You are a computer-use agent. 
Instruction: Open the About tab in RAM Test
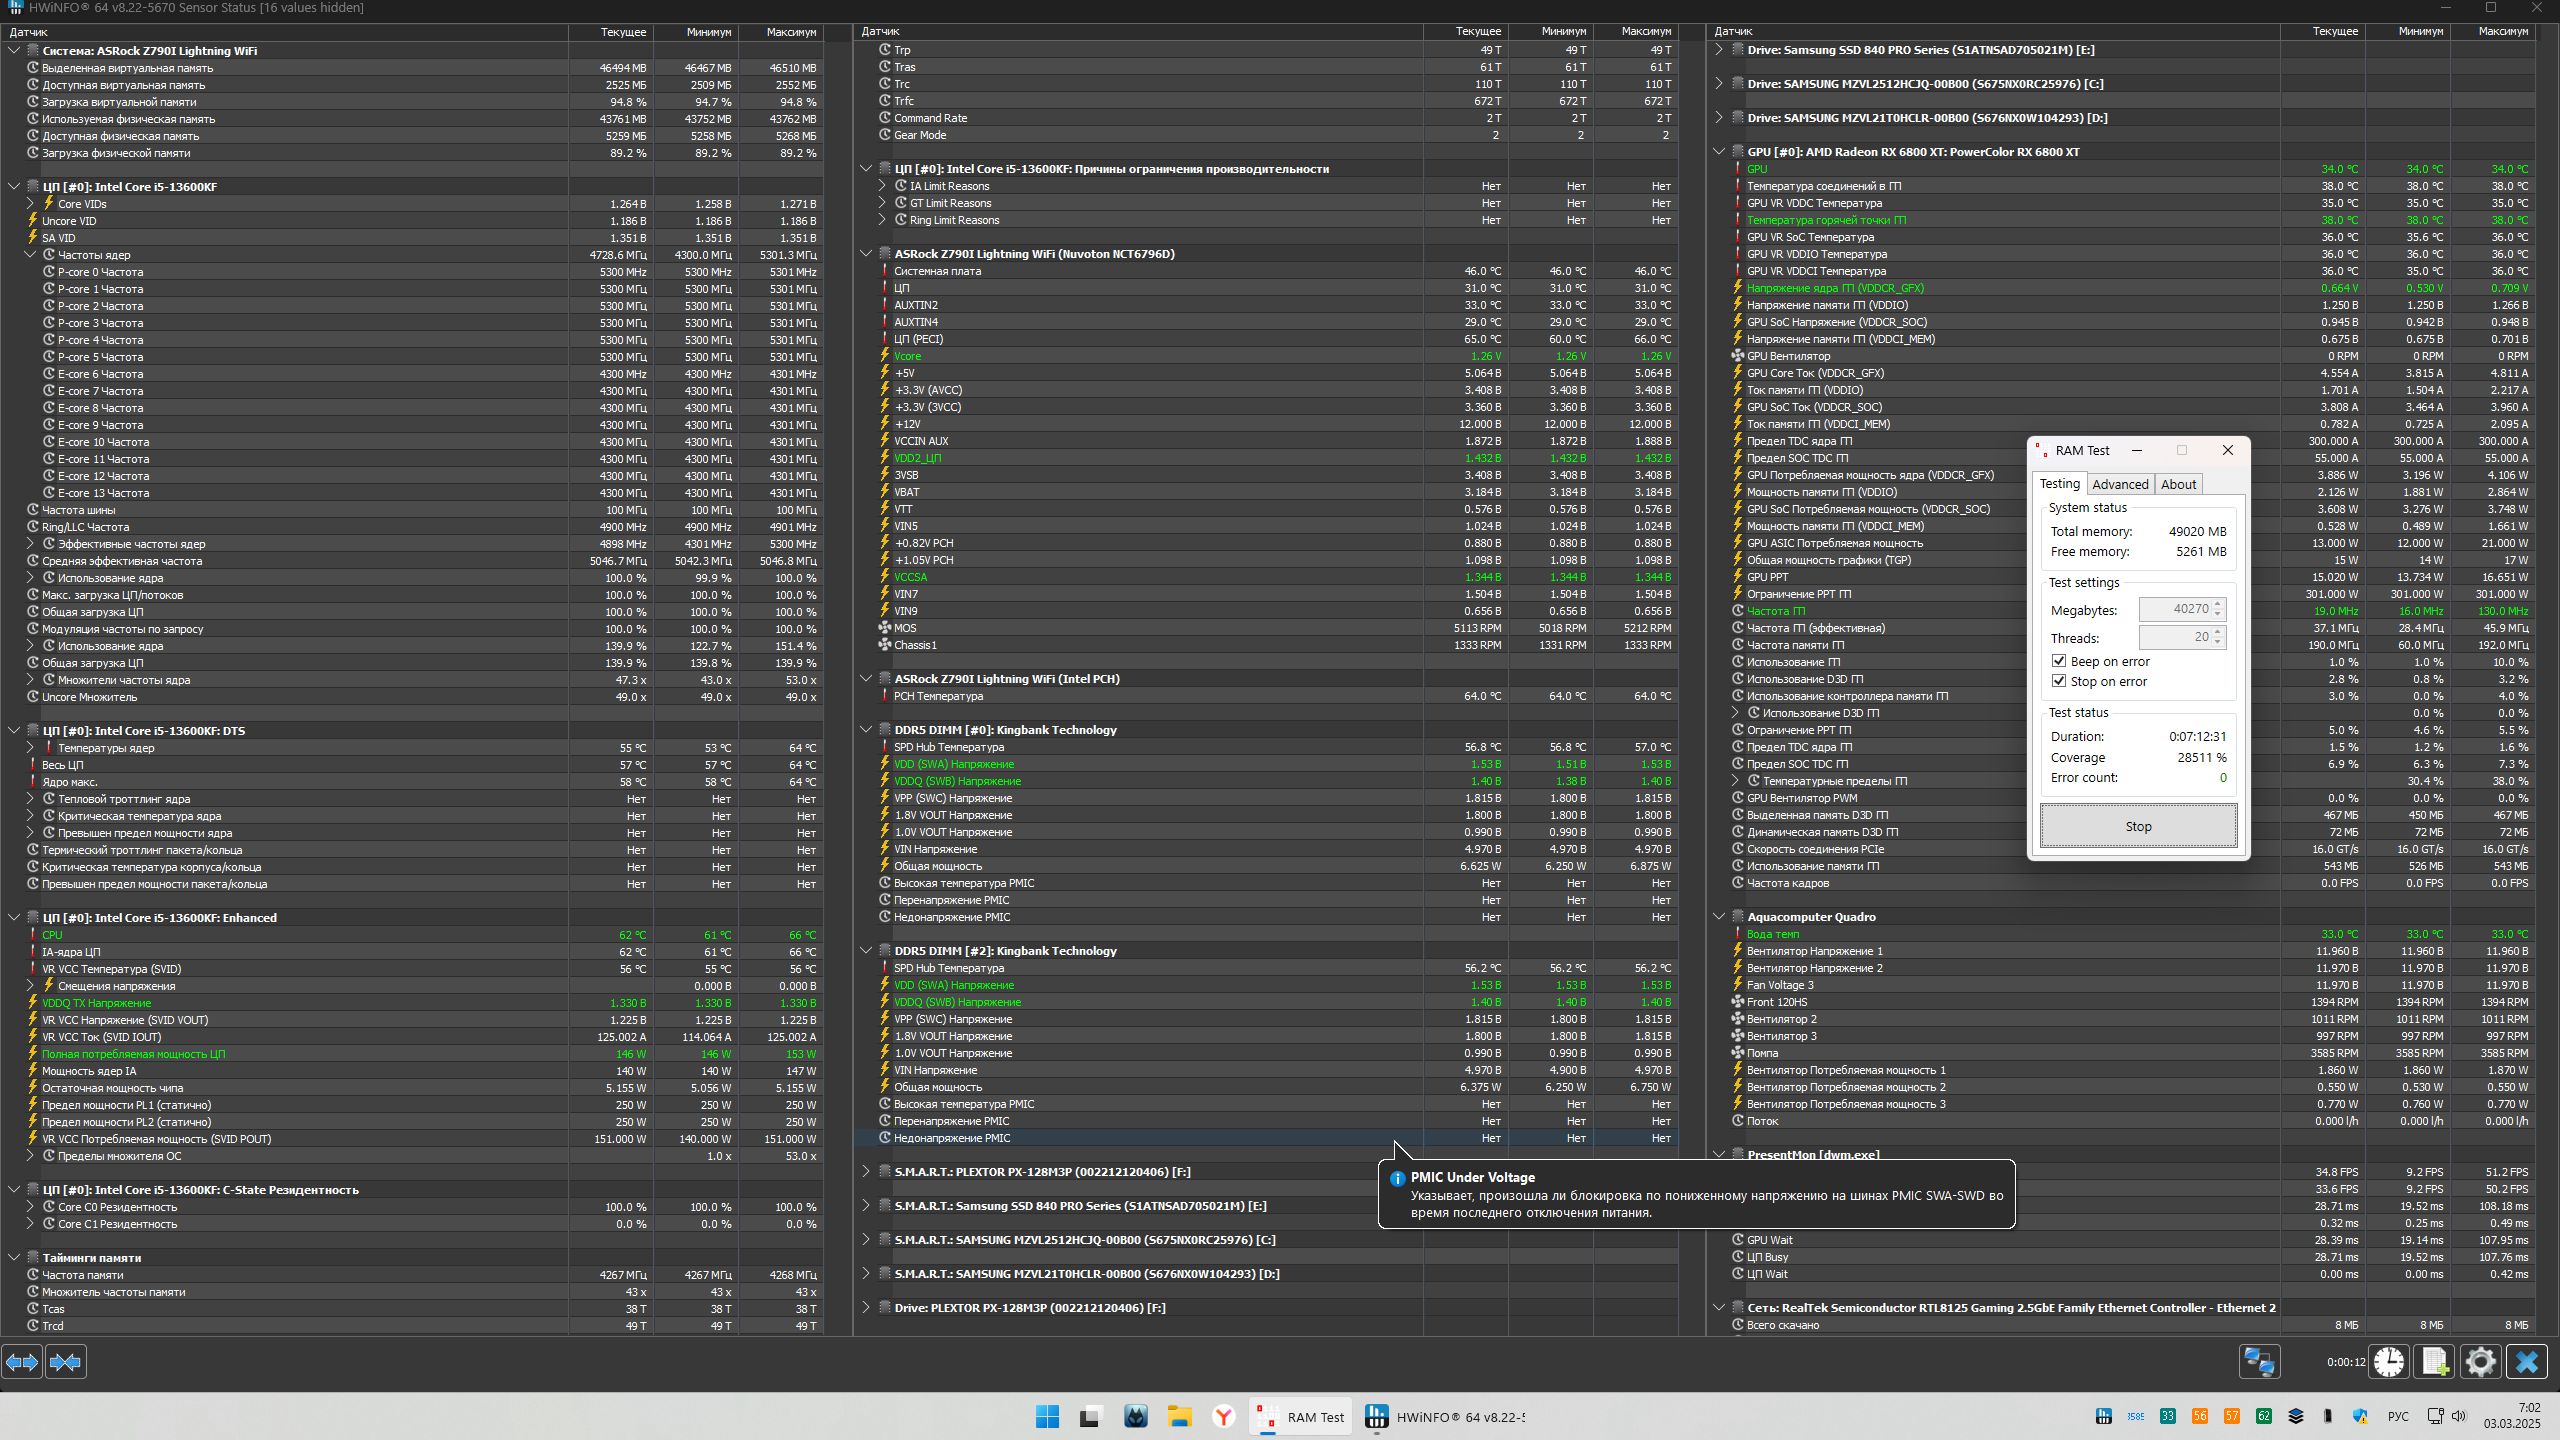coord(2178,484)
